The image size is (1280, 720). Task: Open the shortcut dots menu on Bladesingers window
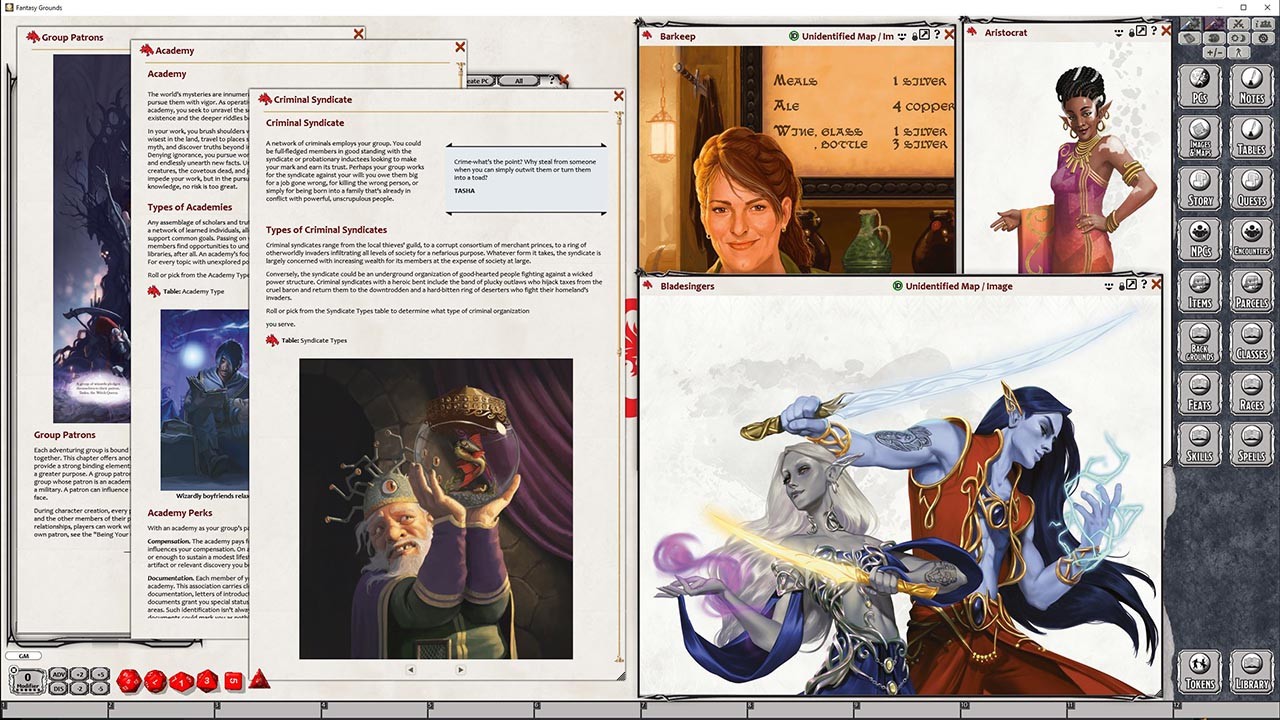click(x=1108, y=286)
